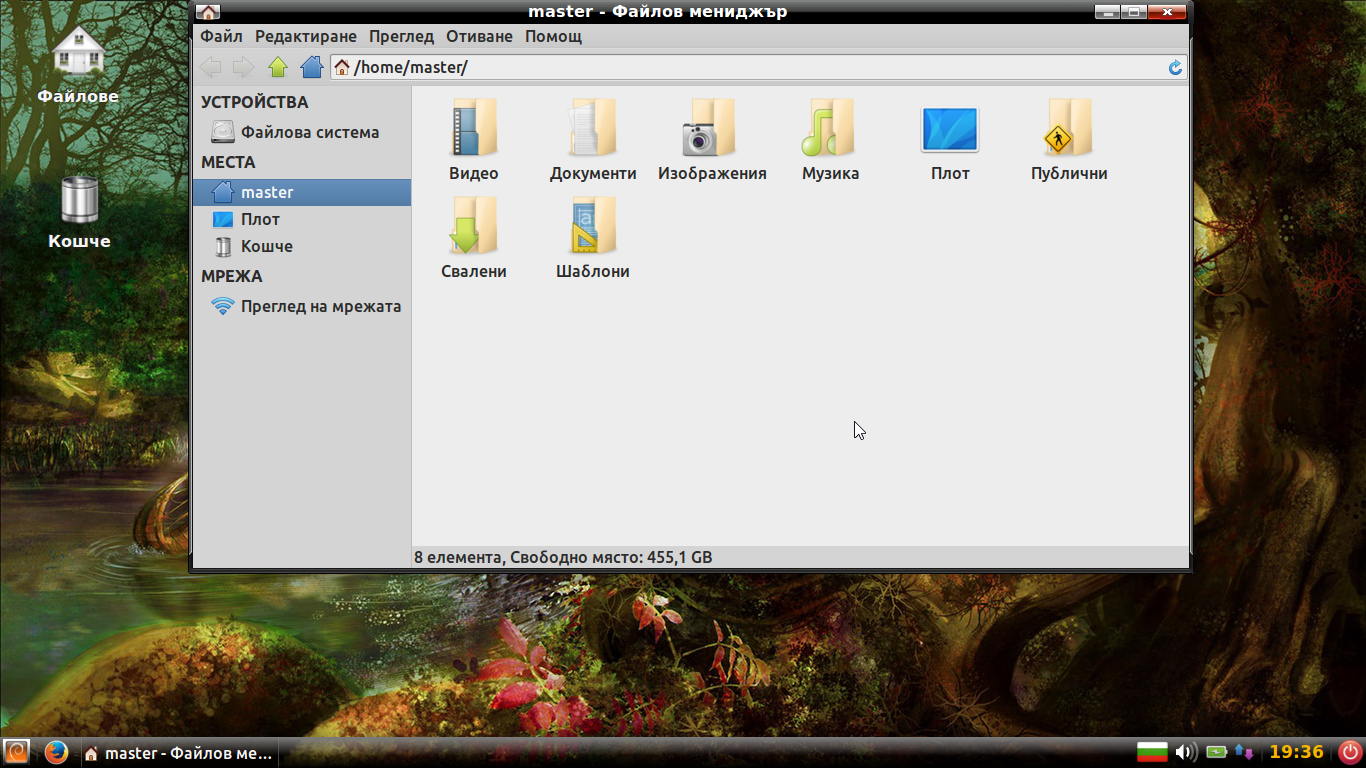Click the battery tray icon
This screenshot has height=768, width=1366.
[x=1217, y=752]
